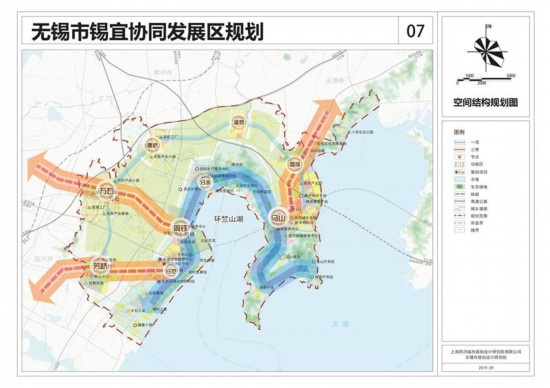Click the 空间结构规划图 map name label
The image size is (550, 388).
pyautogui.click(x=485, y=102)
